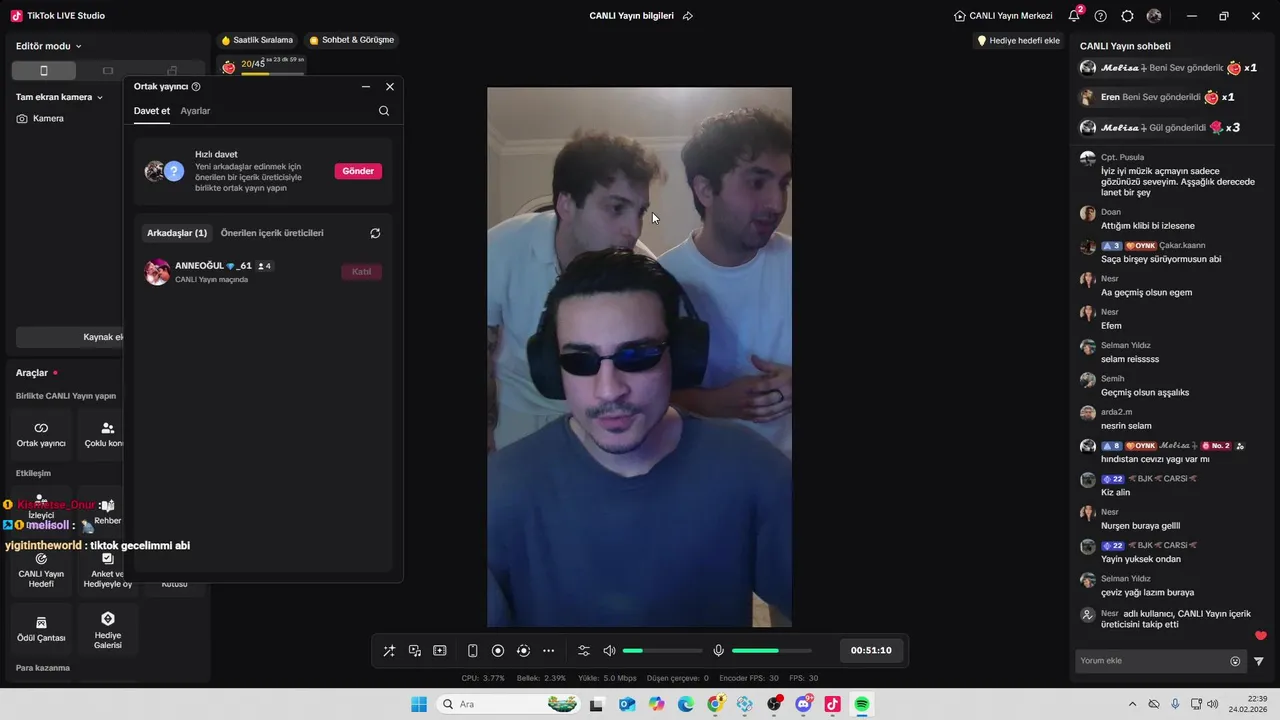Mute the microphone

click(718, 651)
